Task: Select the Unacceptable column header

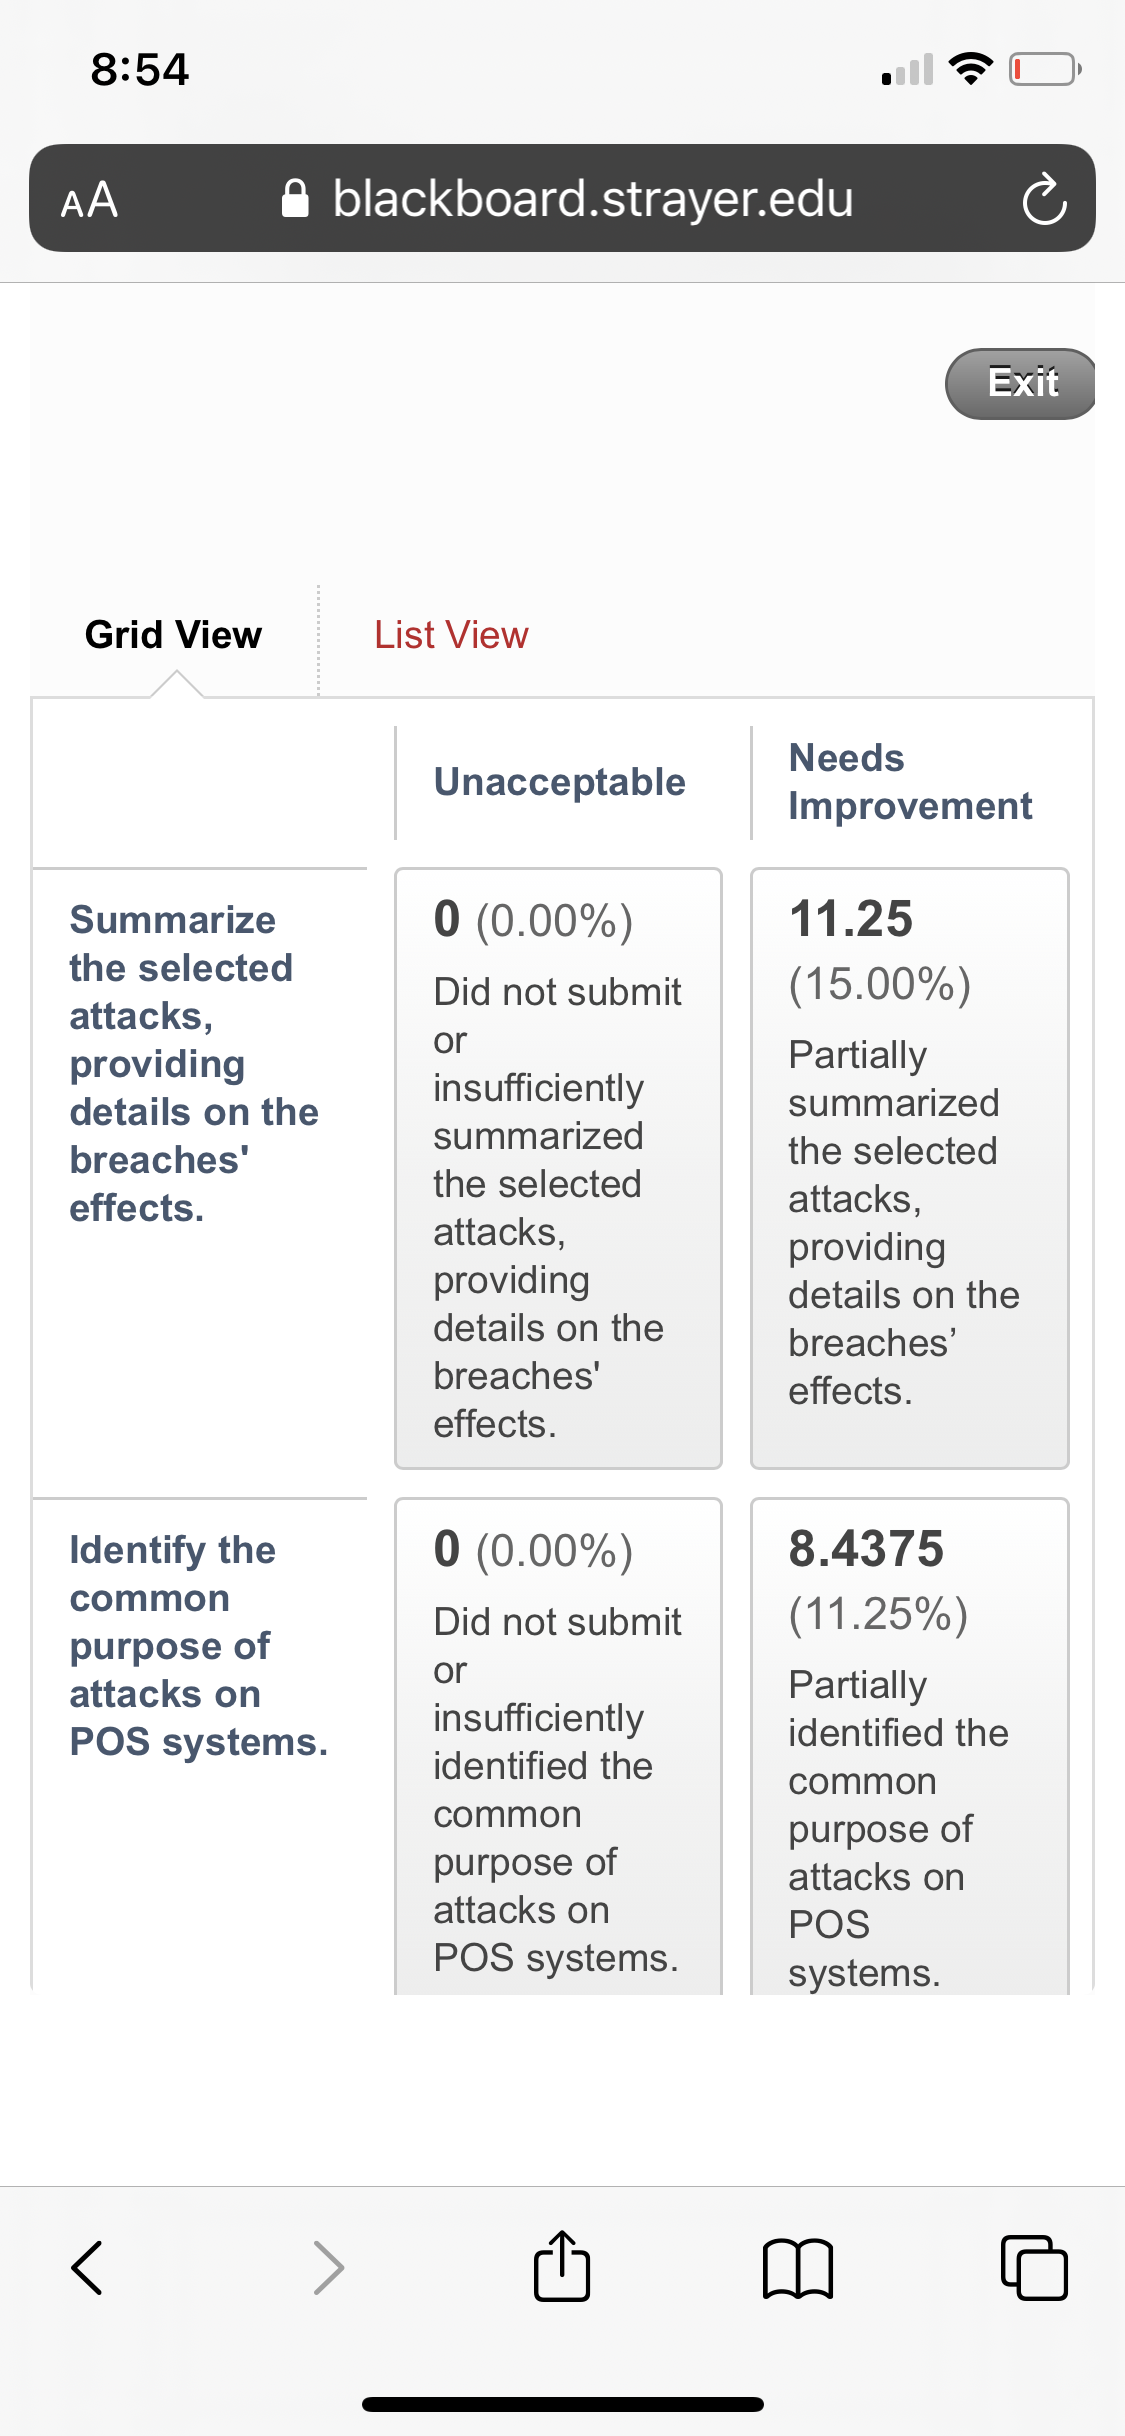Action: [559, 782]
